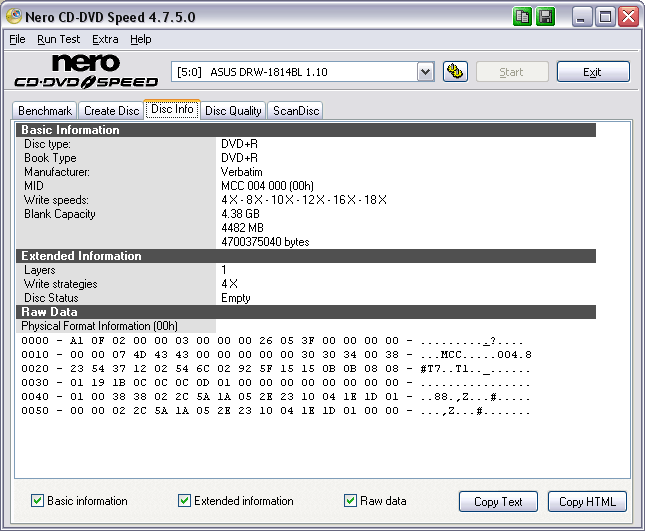645x531 pixels.
Task: Click the green floppy disk save icon
Action: point(545,17)
